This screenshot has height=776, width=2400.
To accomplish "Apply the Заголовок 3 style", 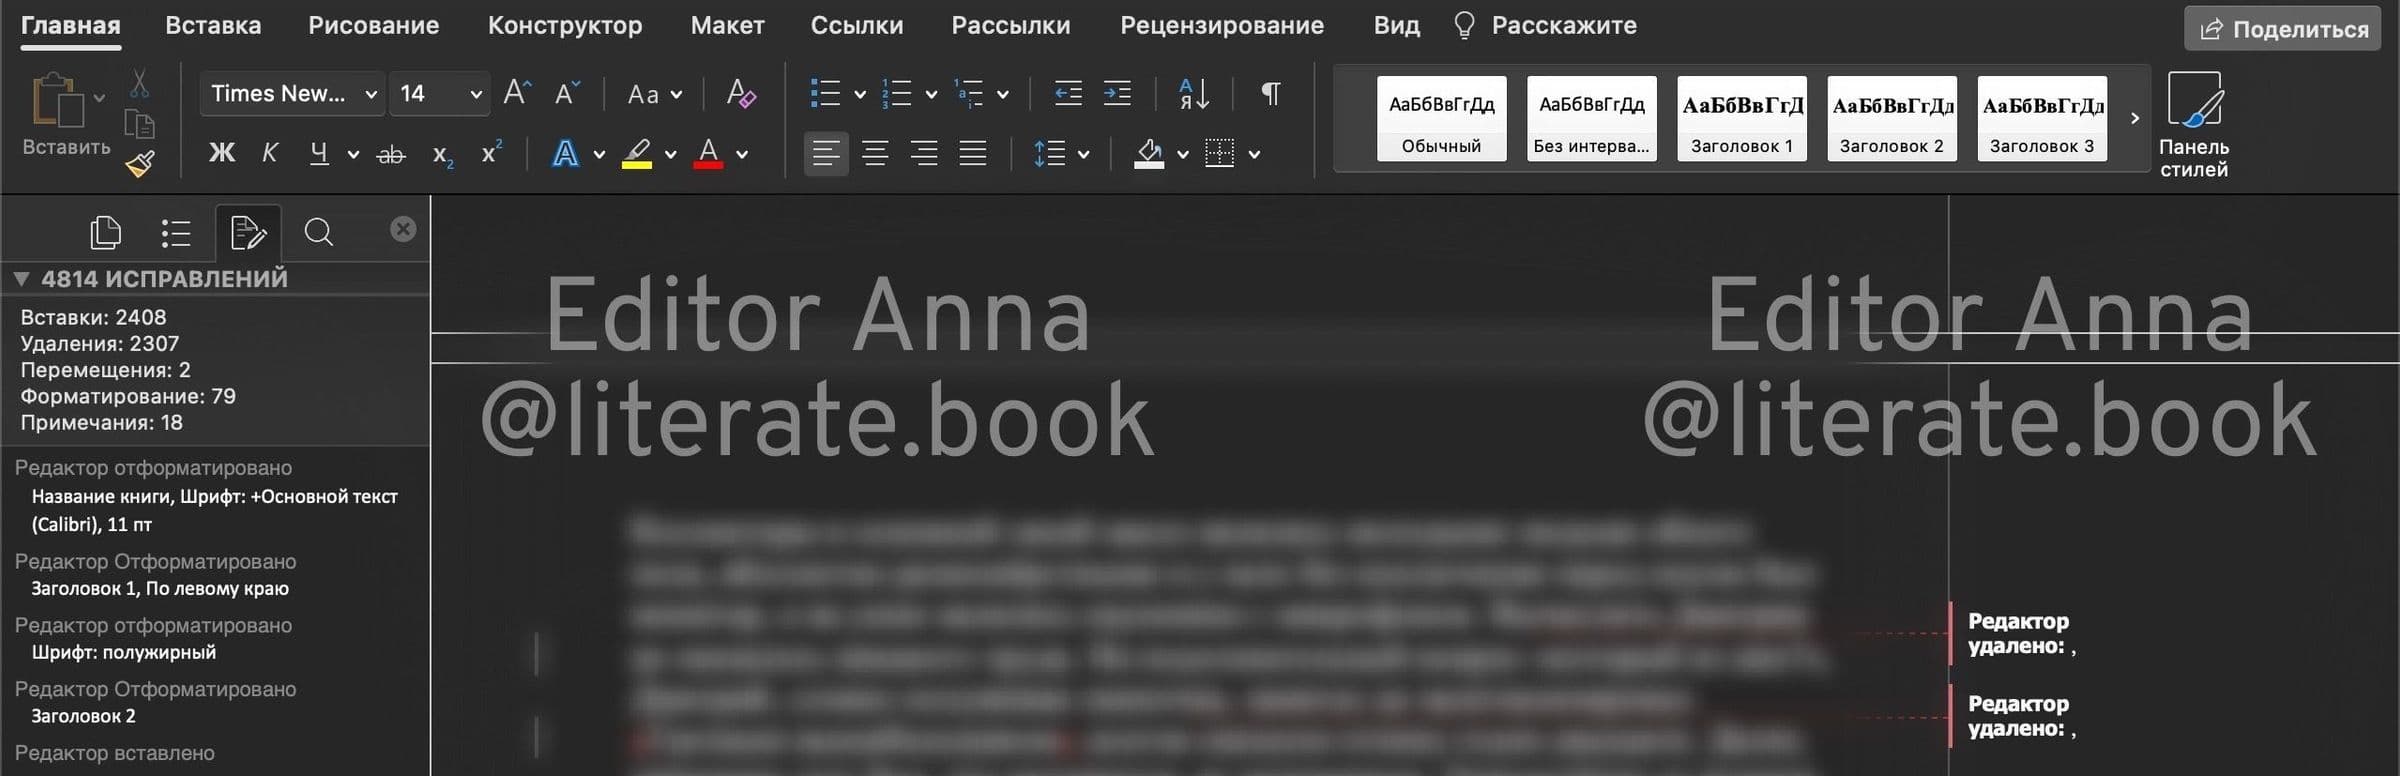I will 2041,118.
